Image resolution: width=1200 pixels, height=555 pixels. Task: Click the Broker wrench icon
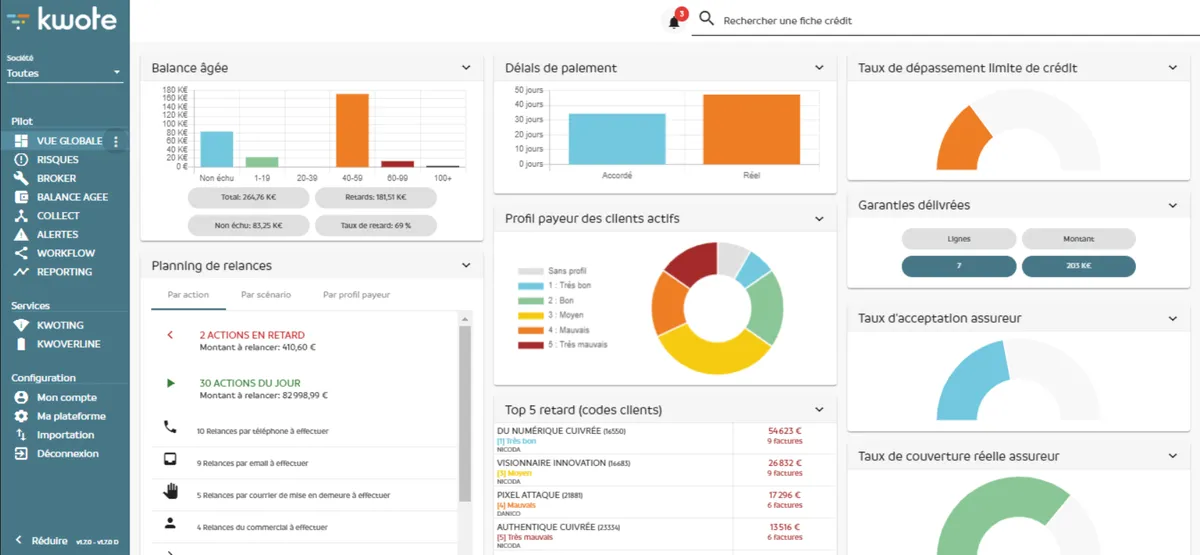pyautogui.click(x=20, y=178)
